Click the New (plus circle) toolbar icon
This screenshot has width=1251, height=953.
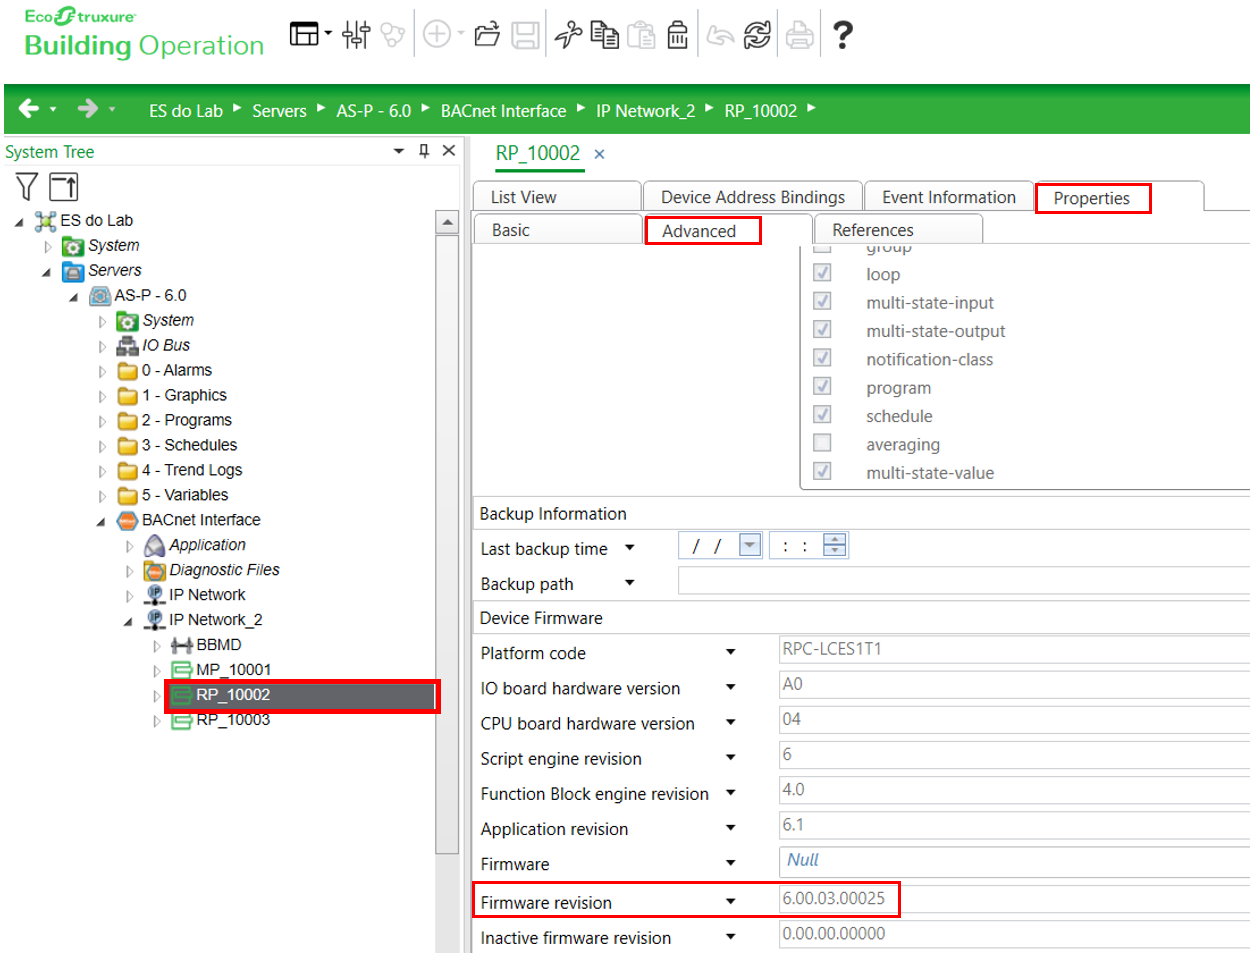437,34
